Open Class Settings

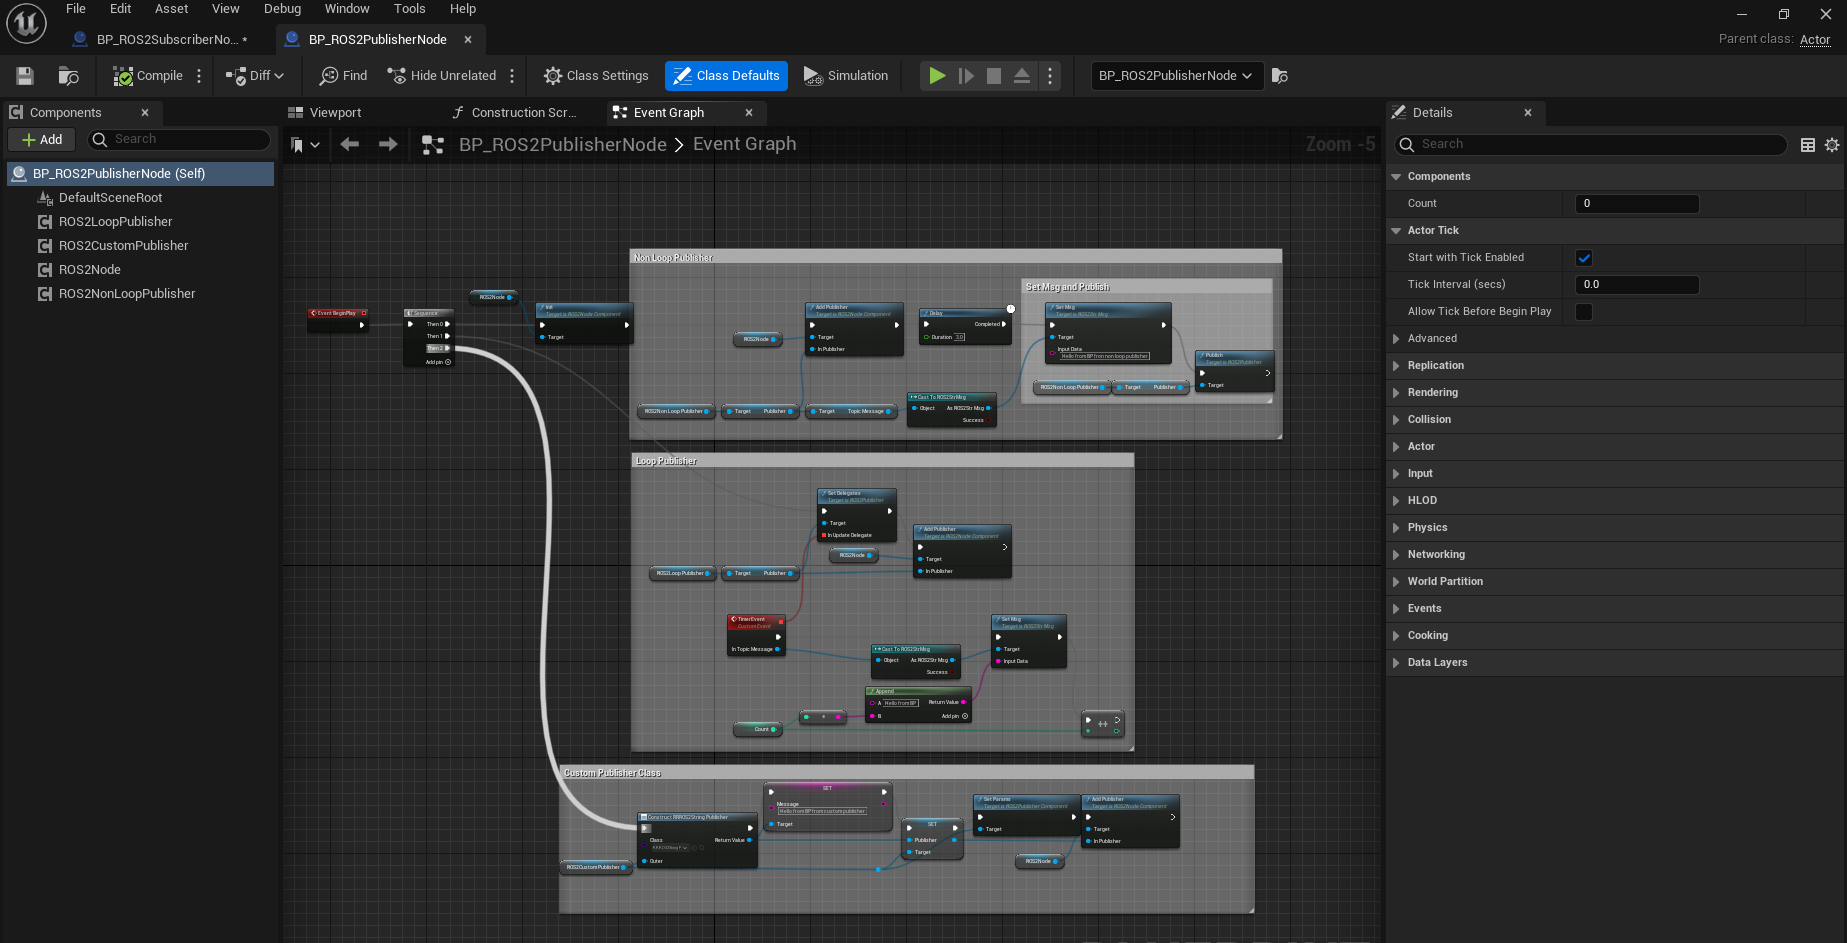click(596, 76)
